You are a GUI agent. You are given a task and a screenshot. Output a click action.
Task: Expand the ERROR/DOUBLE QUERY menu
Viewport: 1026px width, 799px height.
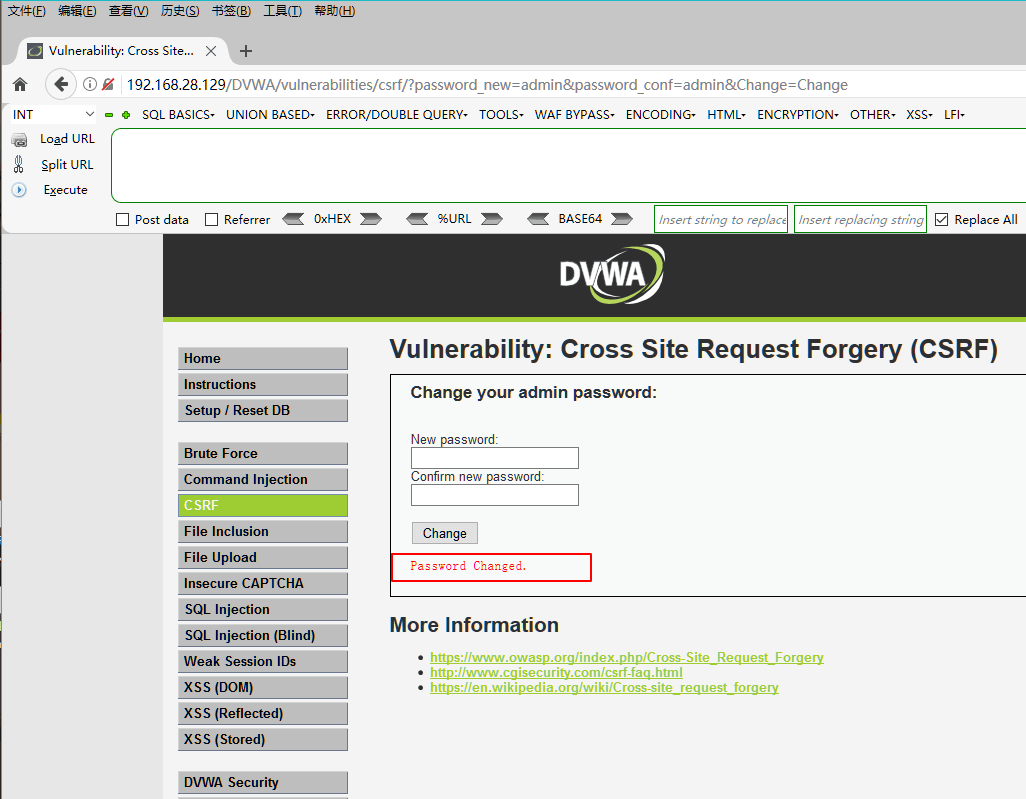coord(397,115)
